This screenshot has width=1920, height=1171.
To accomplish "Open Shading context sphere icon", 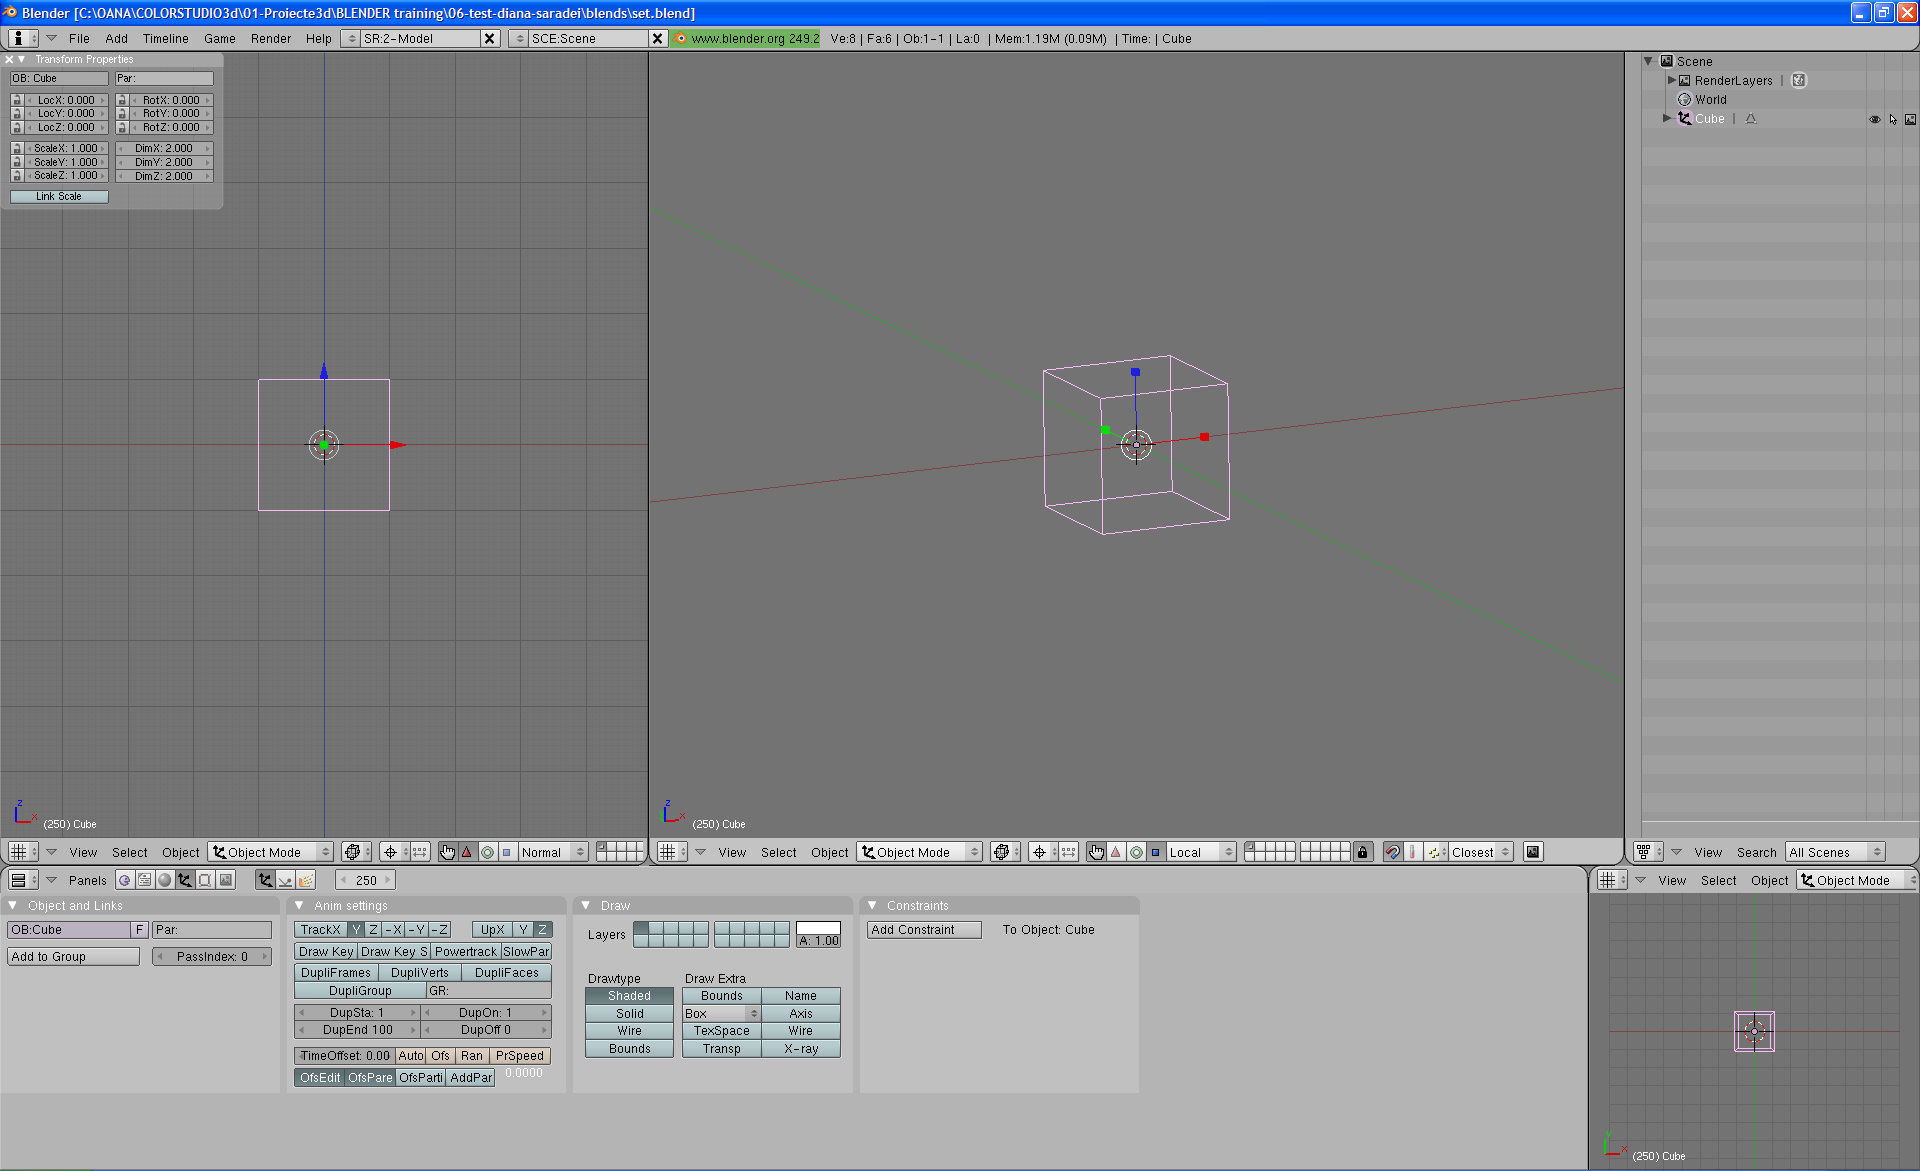I will [x=165, y=880].
